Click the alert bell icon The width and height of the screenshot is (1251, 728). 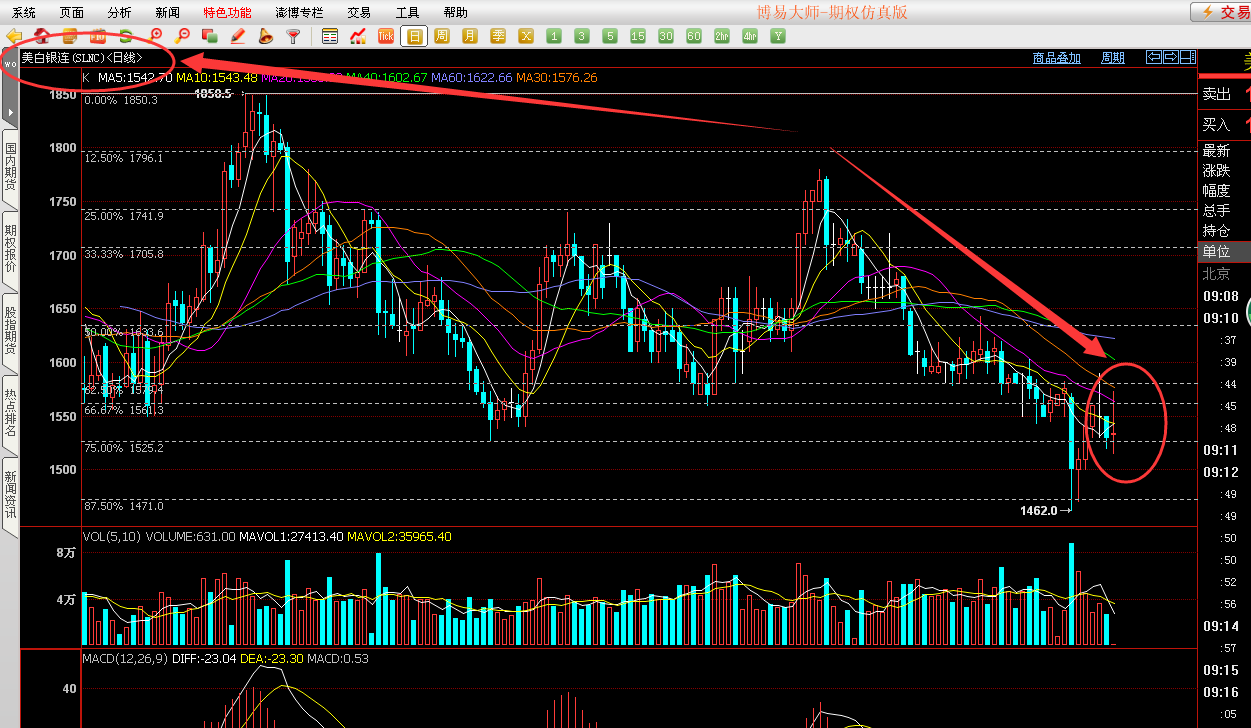(266, 36)
